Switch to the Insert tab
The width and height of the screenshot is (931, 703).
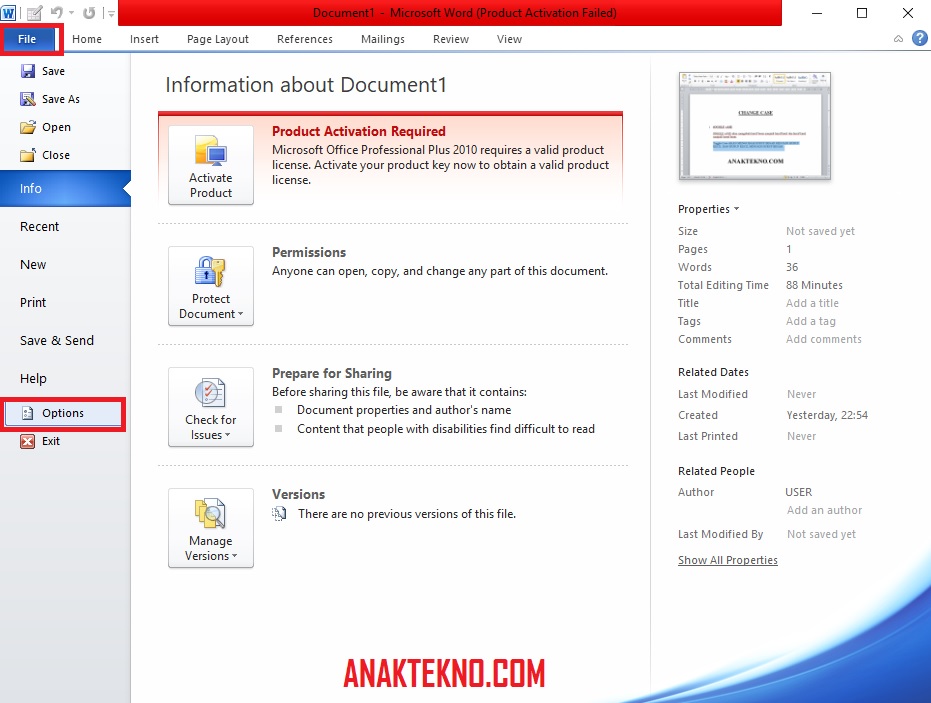tap(144, 39)
